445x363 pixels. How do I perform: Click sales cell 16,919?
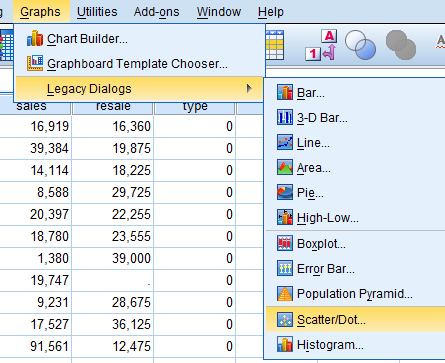pos(35,126)
